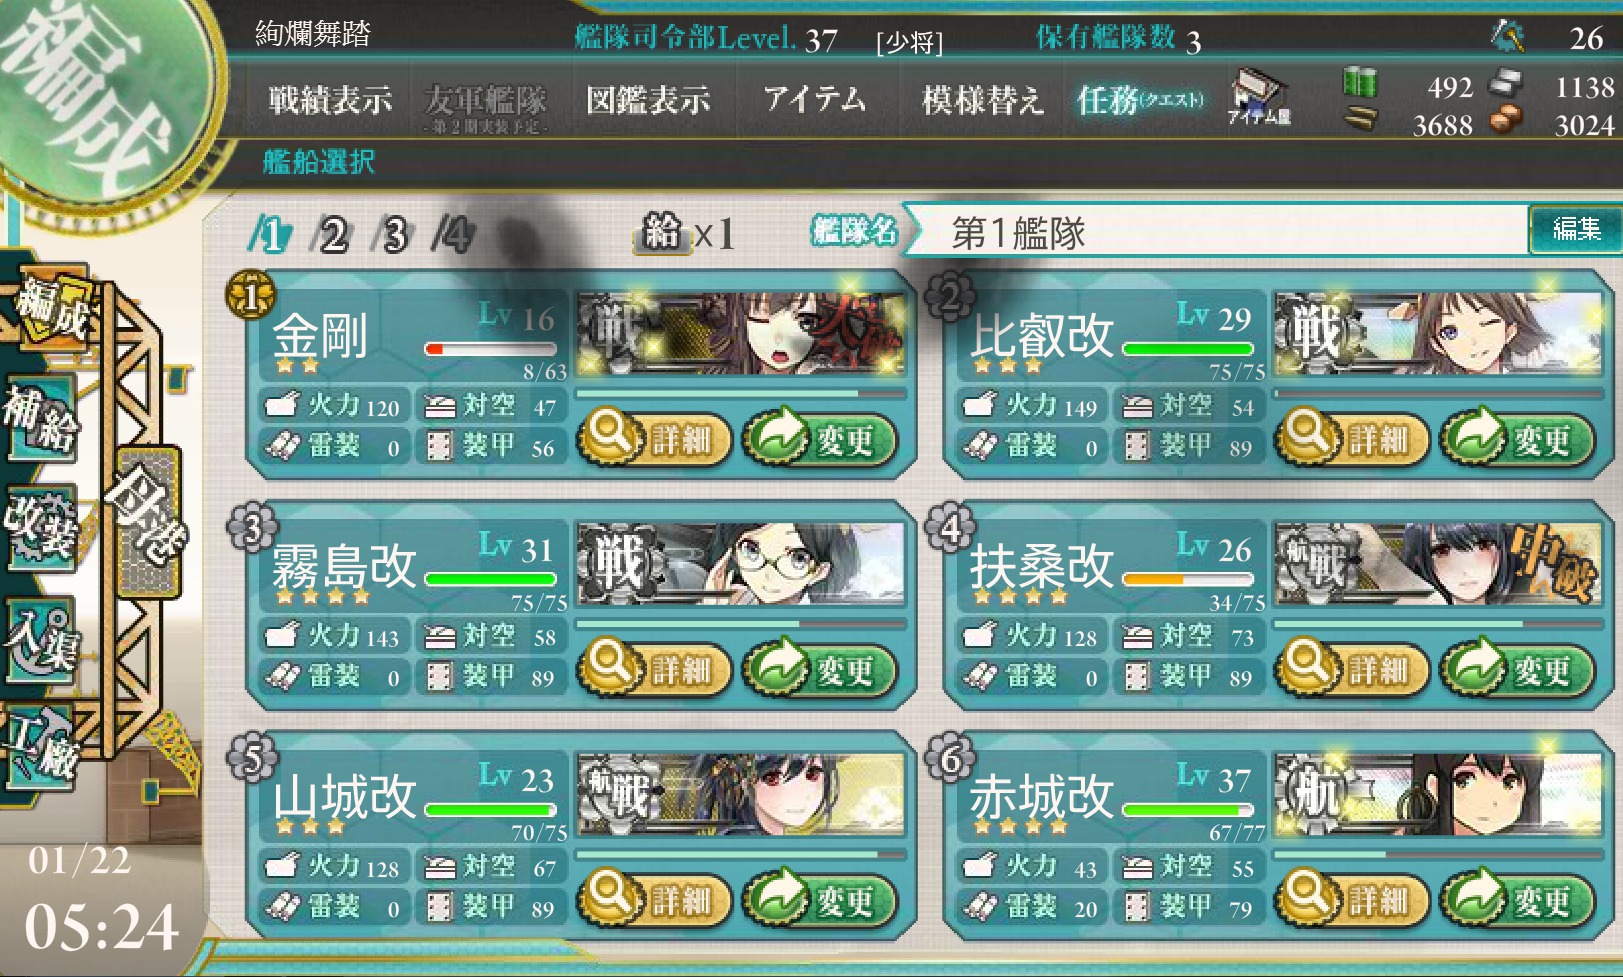Screen dimensions: 1623x977
Task: Open the 編成 sidebar icon
Action: (x=52, y=309)
